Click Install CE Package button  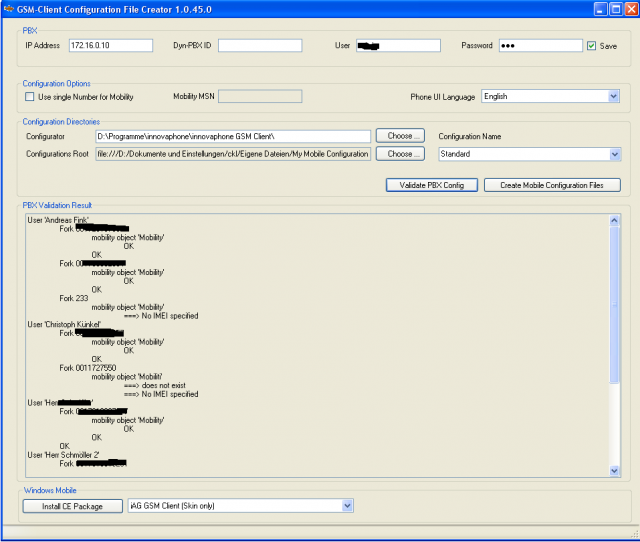pyautogui.click(x=72, y=506)
